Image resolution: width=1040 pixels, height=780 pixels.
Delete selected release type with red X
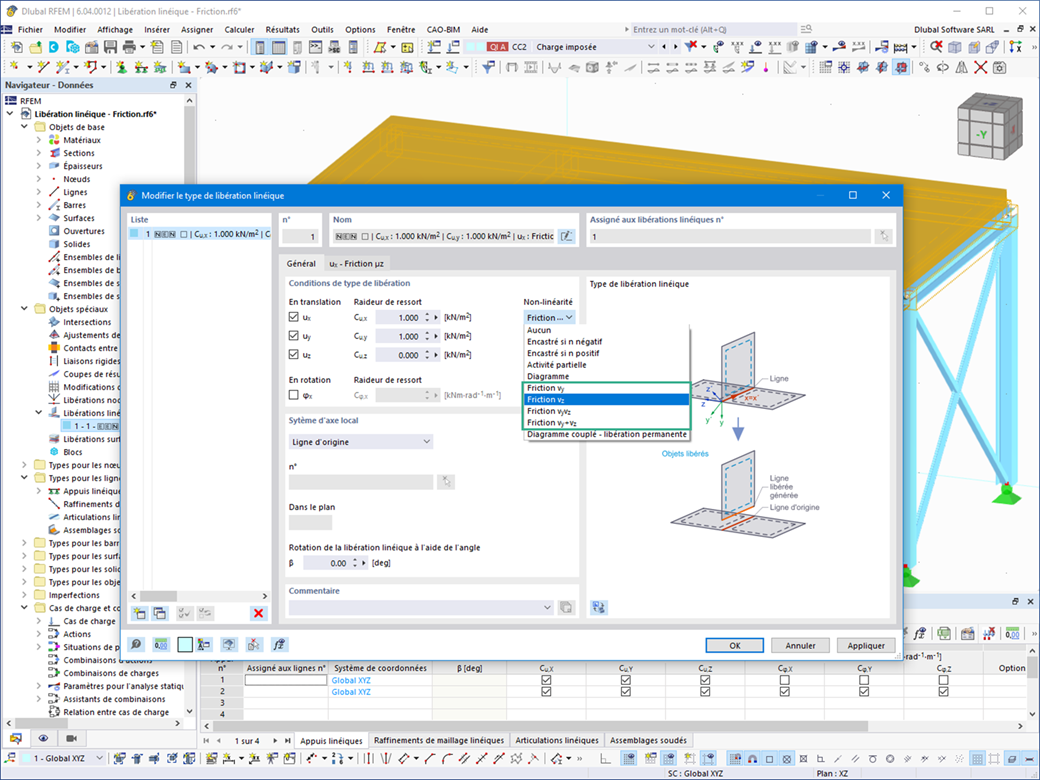(x=259, y=614)
